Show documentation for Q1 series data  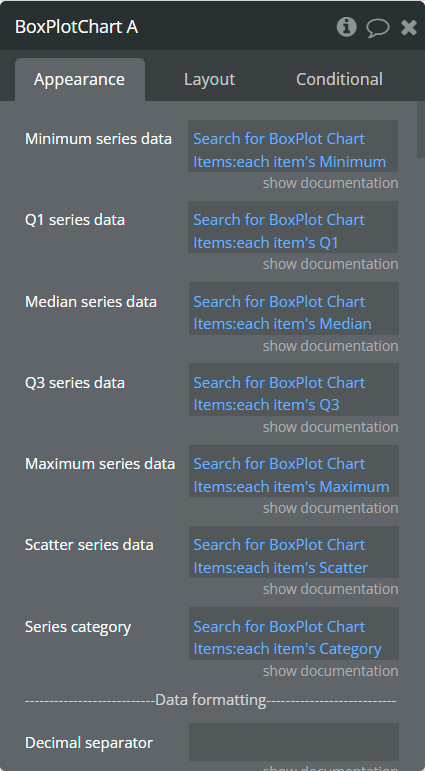[x=331, y=264]
